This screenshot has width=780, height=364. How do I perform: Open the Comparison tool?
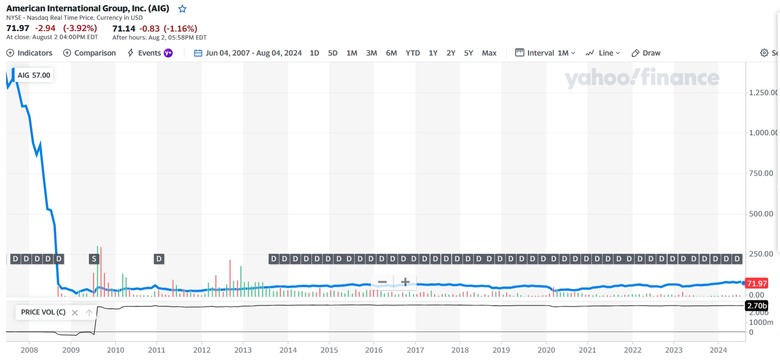[90, 53]
